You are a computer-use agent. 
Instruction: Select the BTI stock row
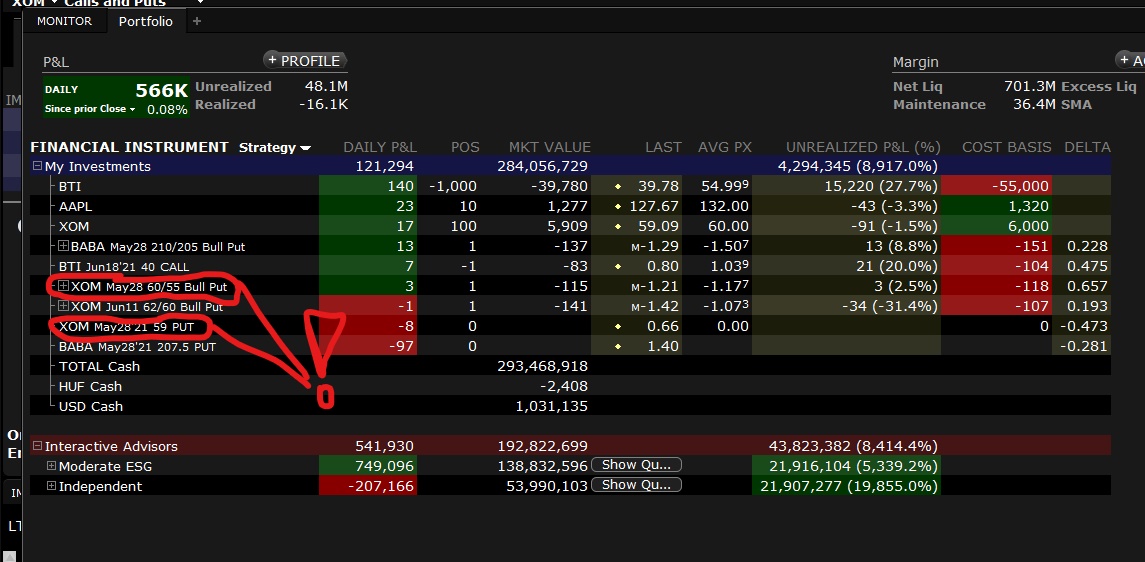(570, 186)
